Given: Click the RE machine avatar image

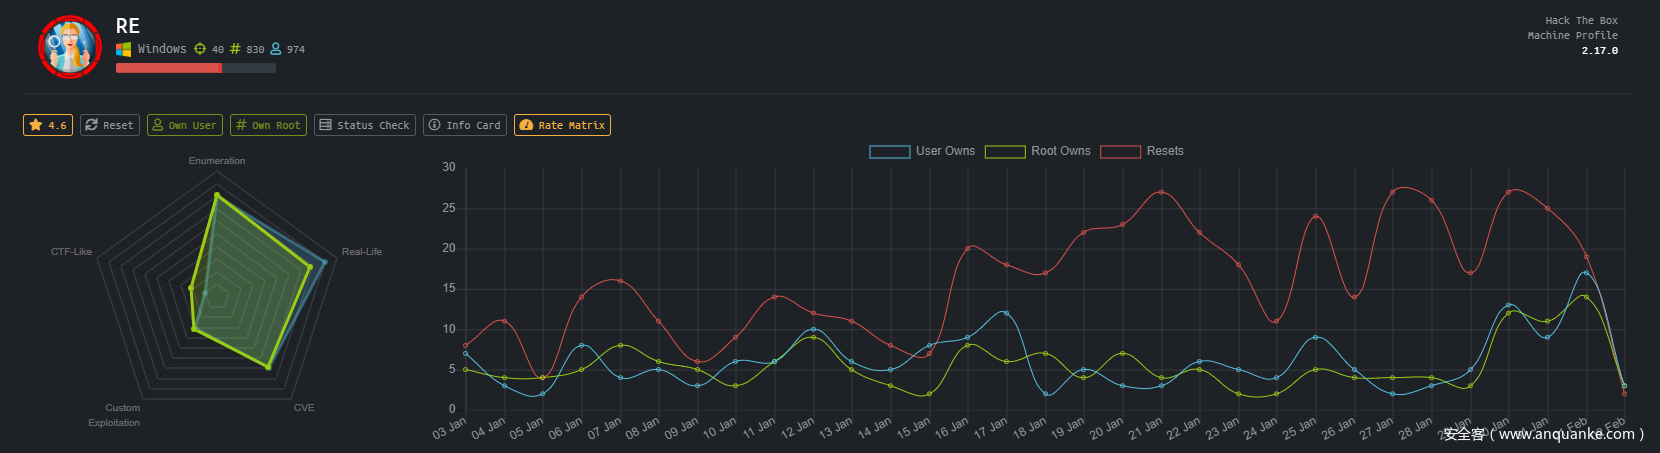Looking at the screenshot, I should pyautogui.click(x=70, y=47).
